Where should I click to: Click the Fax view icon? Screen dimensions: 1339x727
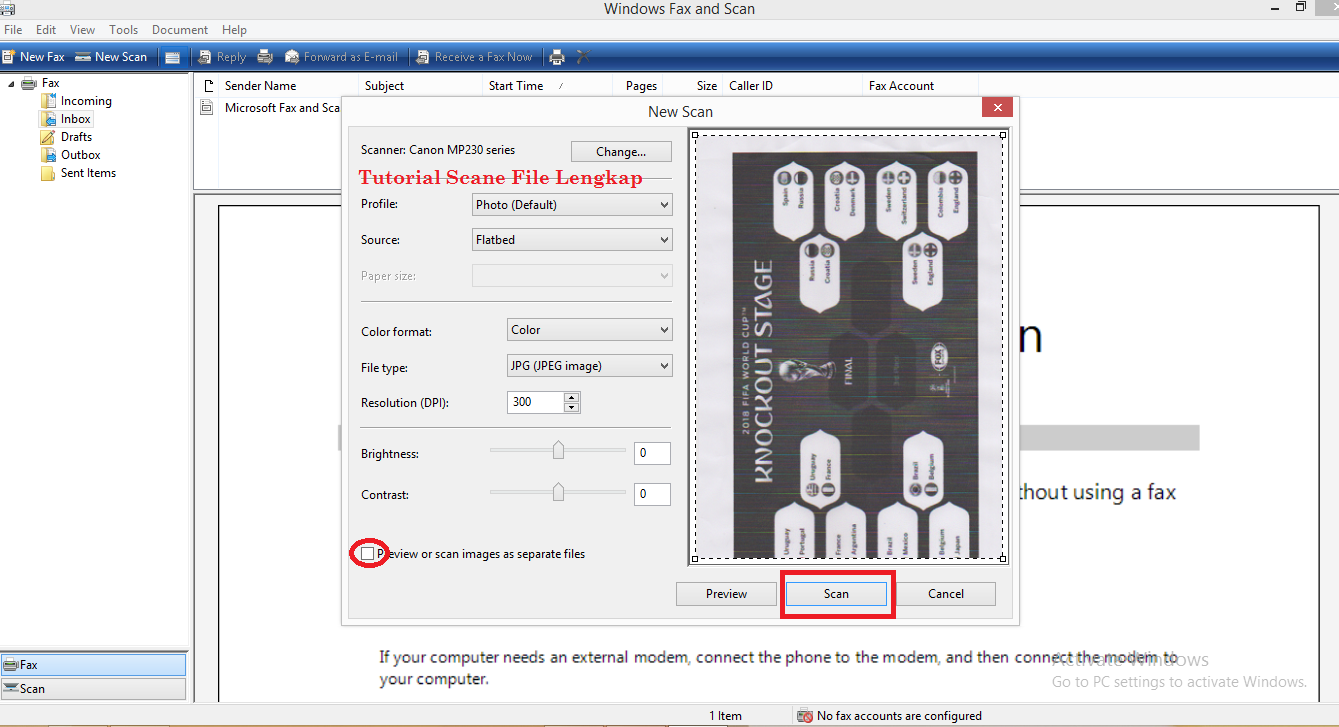coord(25,663)
